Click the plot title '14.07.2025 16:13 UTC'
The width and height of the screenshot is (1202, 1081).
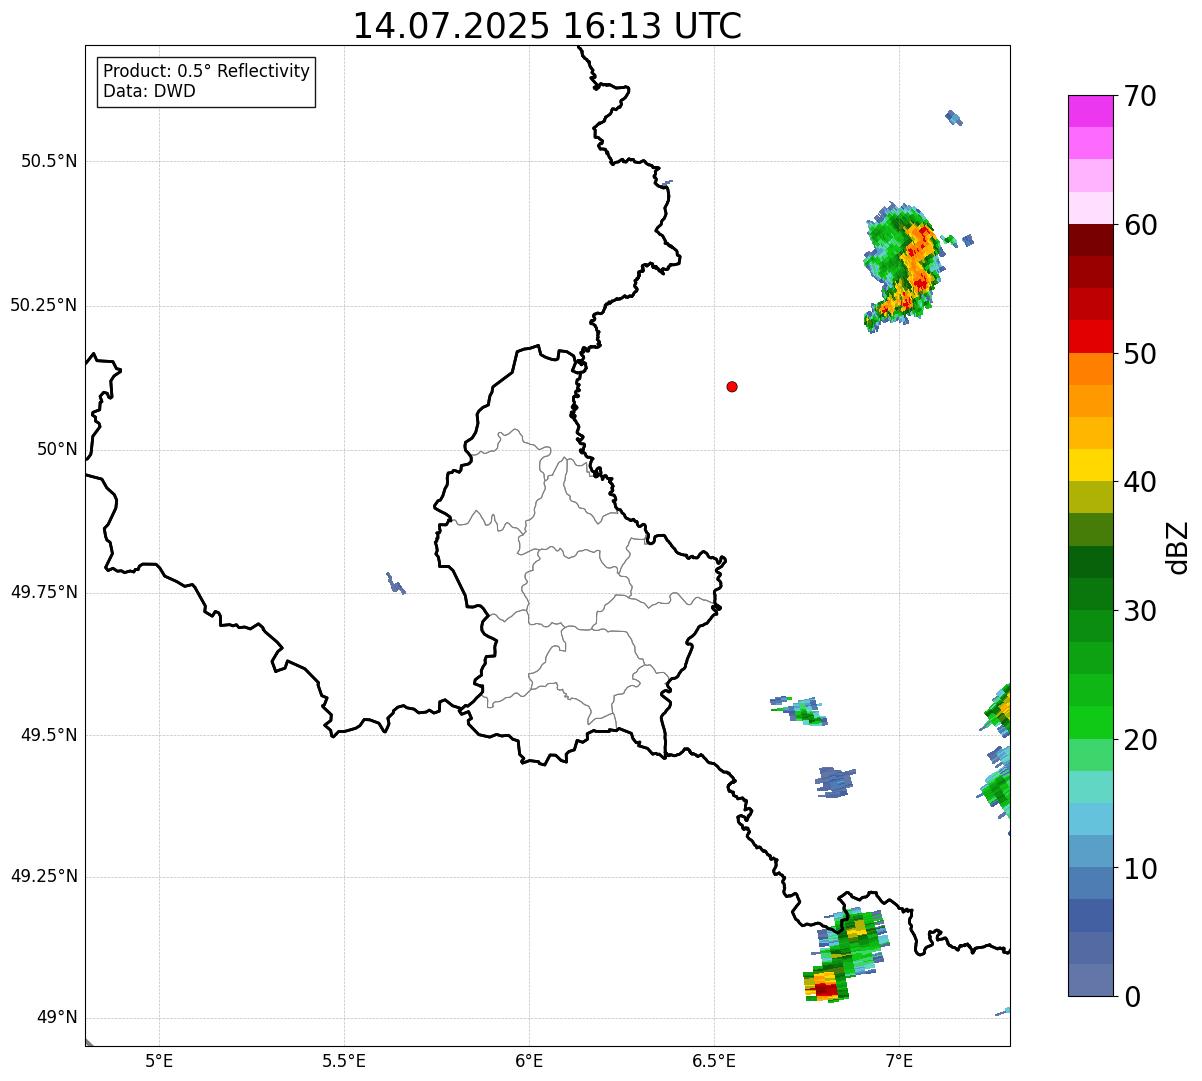547,25
